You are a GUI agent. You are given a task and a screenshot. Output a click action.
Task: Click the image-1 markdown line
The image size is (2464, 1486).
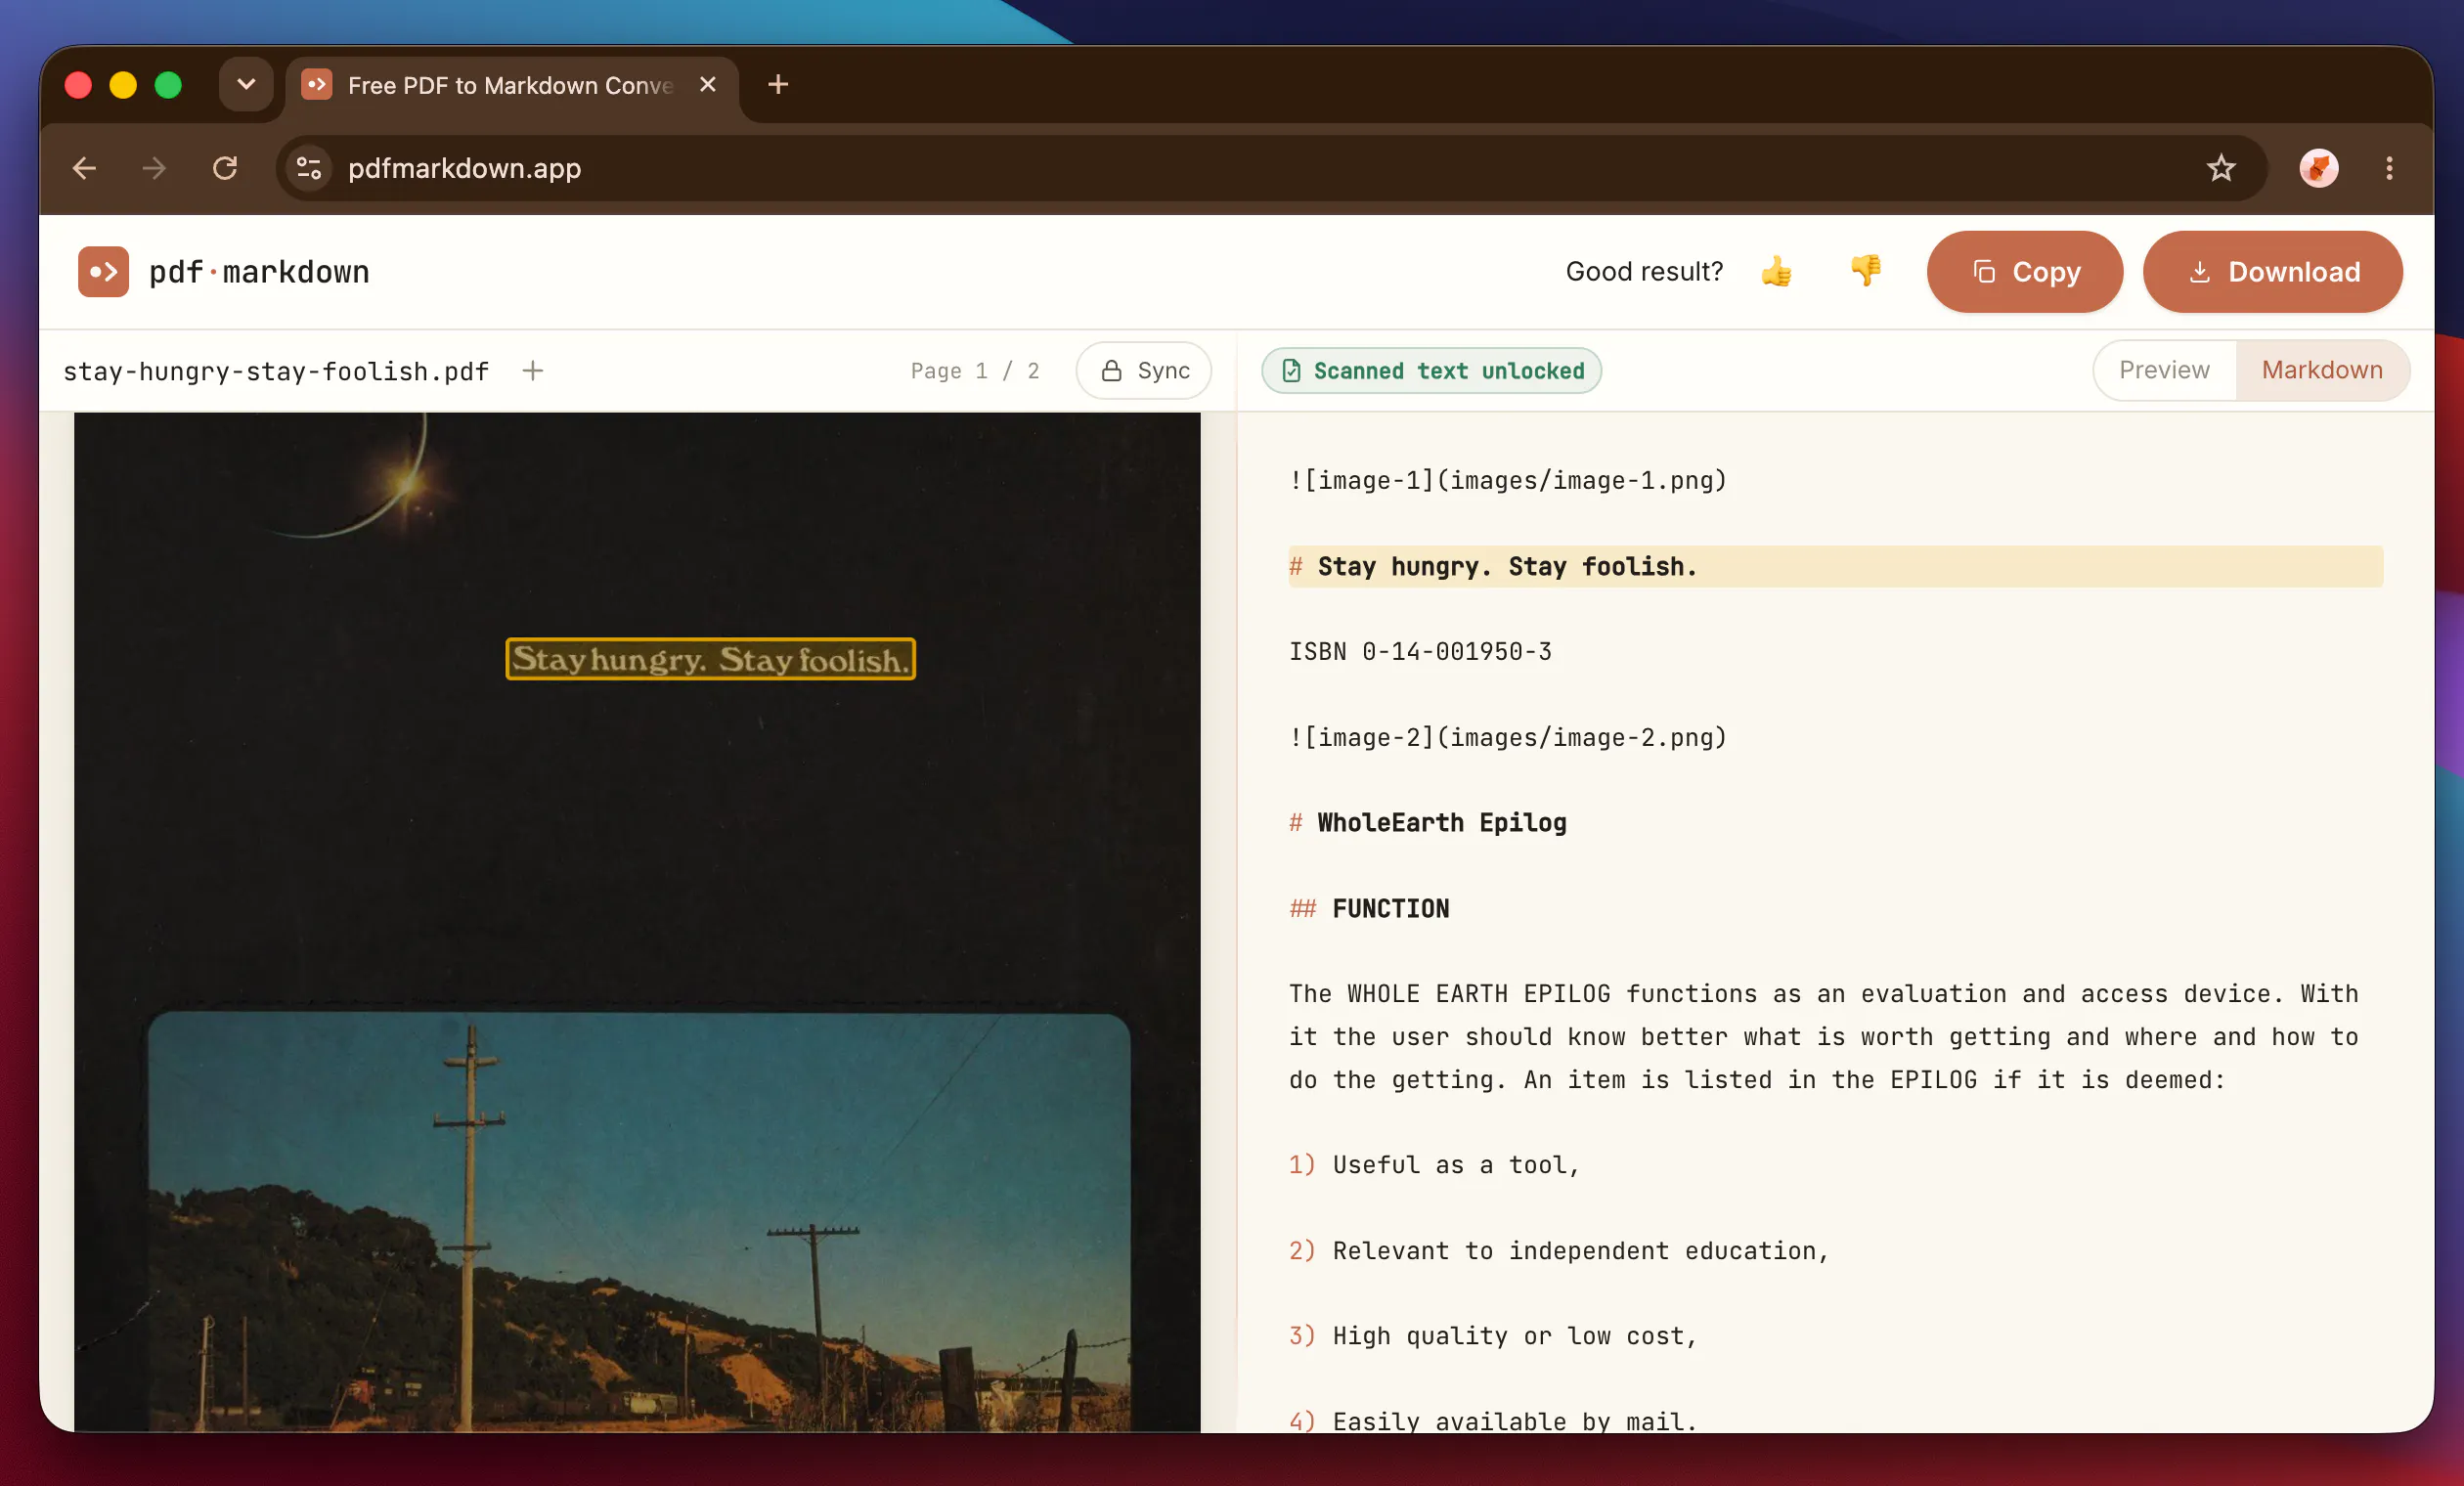[1507, 480]
